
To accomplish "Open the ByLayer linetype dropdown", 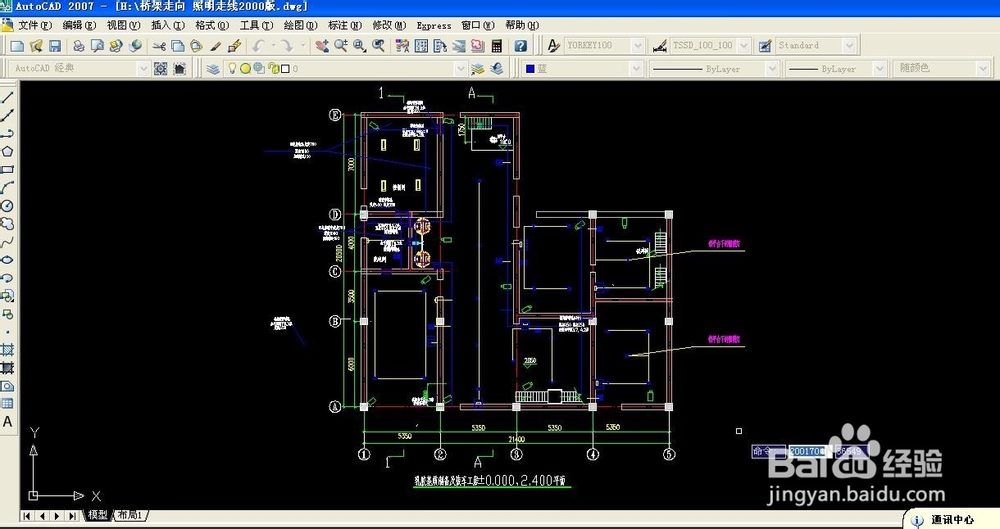I will click(x=772, y=68).
